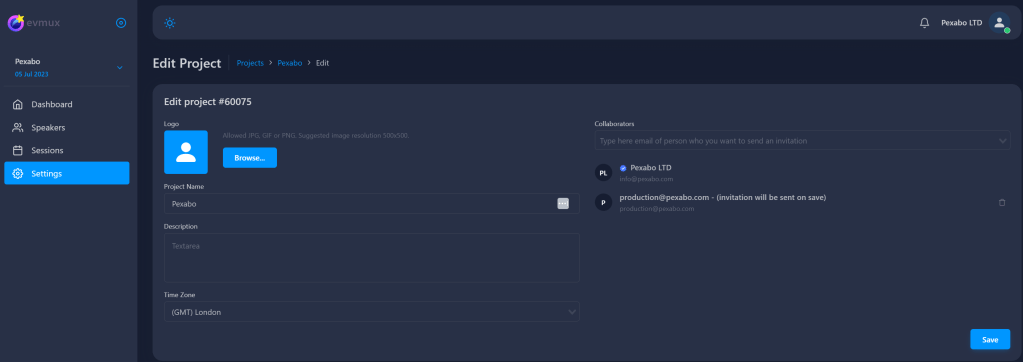Focus the Project Name input field
The height and width of the screenshot is (362, 1023).
pyautogui.click(x=371, y=204)
